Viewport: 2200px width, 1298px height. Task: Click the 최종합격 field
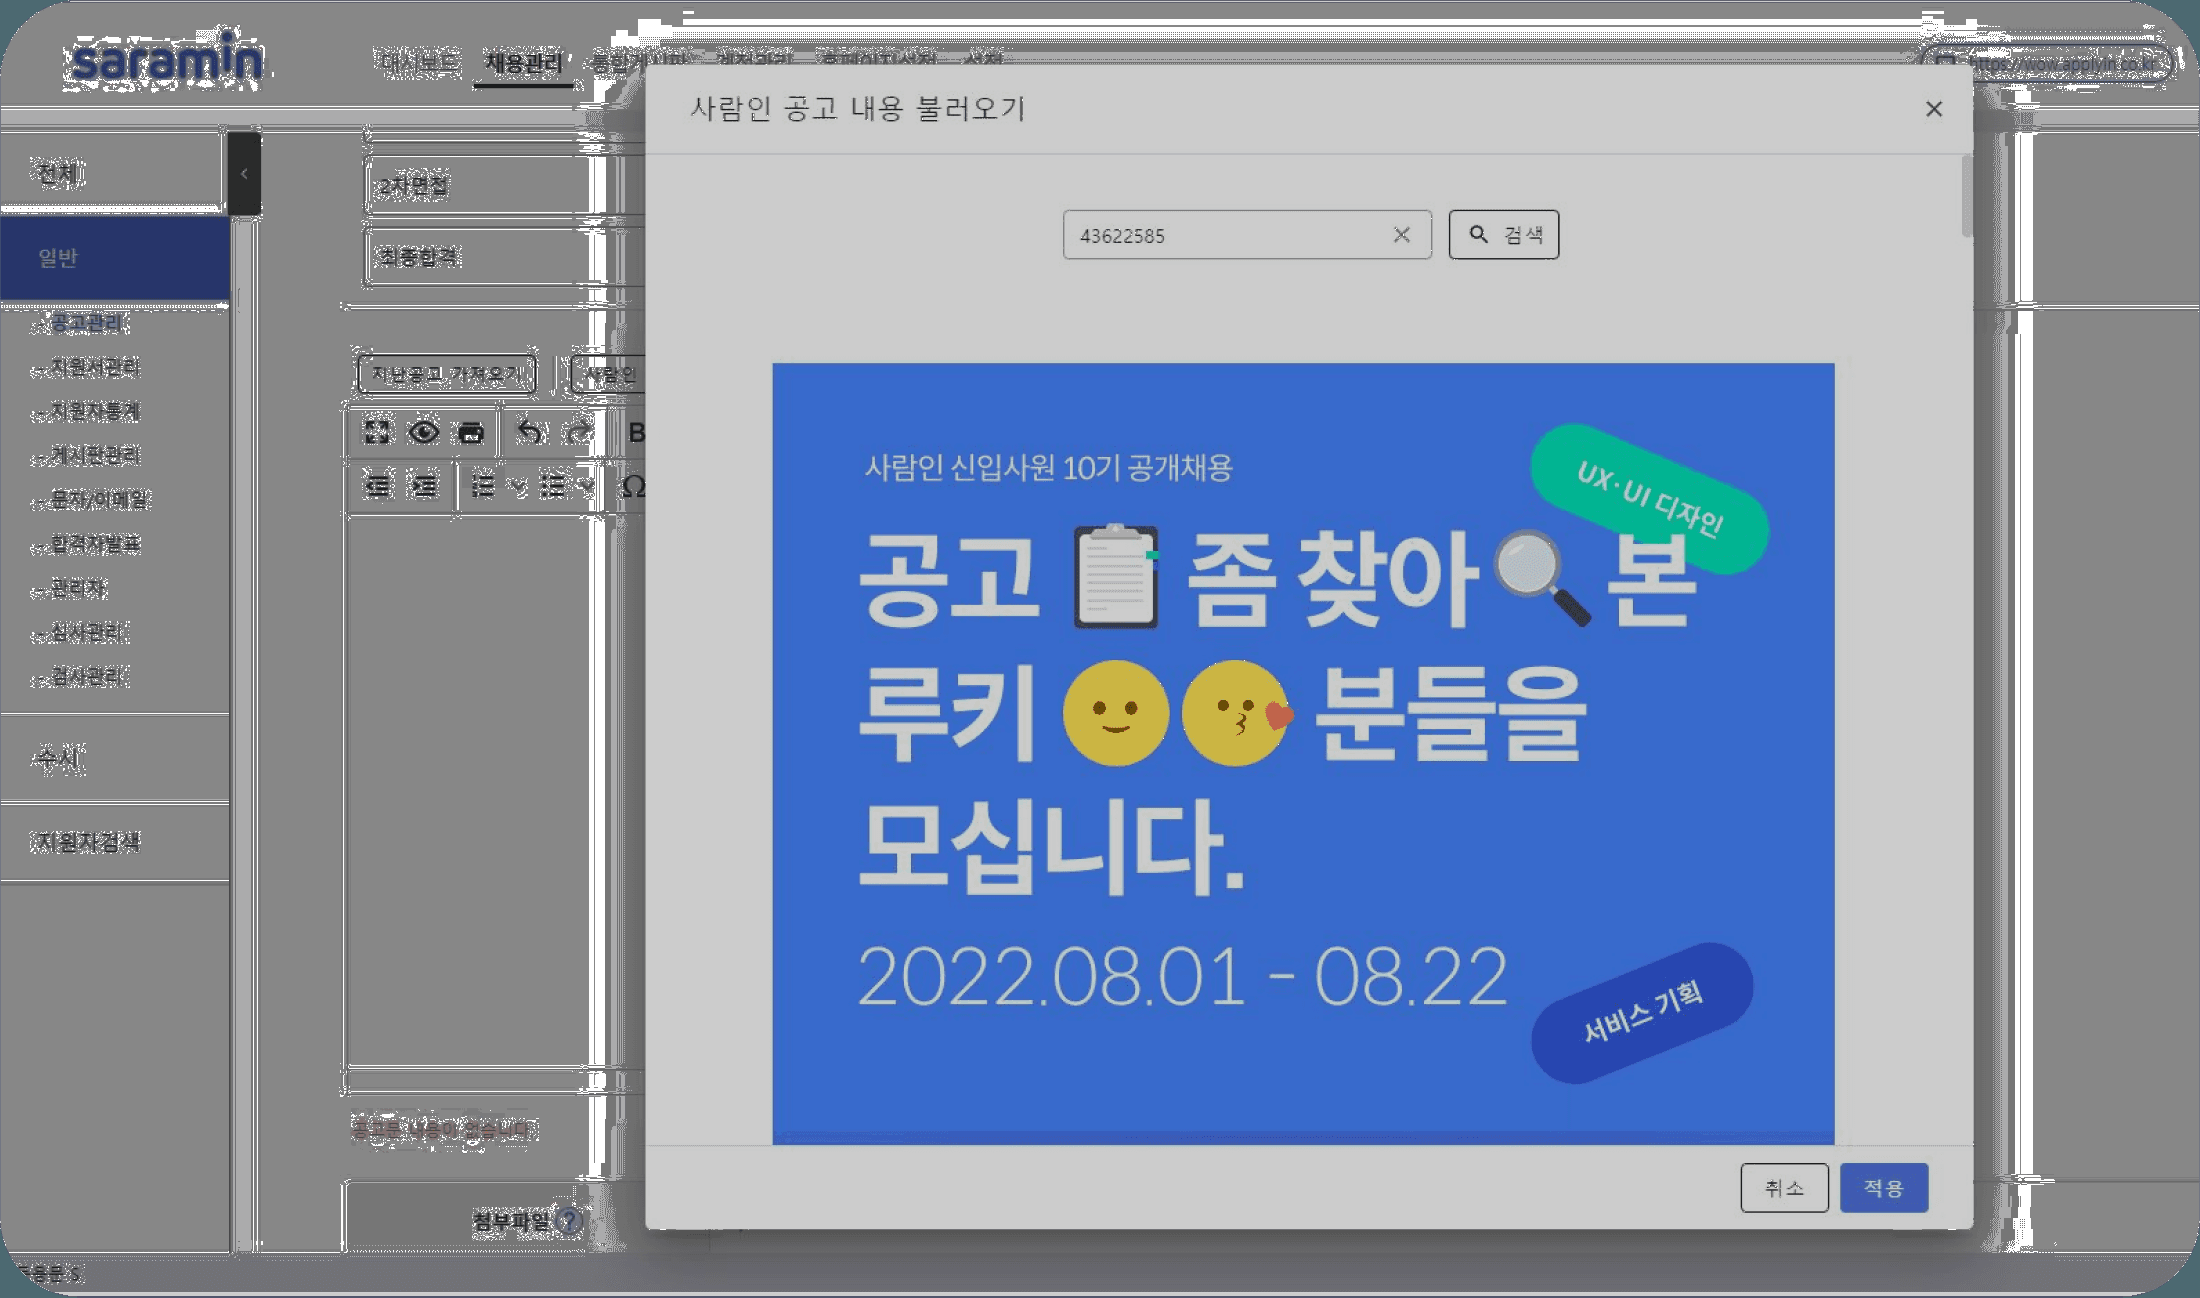[x=505, y=257]
